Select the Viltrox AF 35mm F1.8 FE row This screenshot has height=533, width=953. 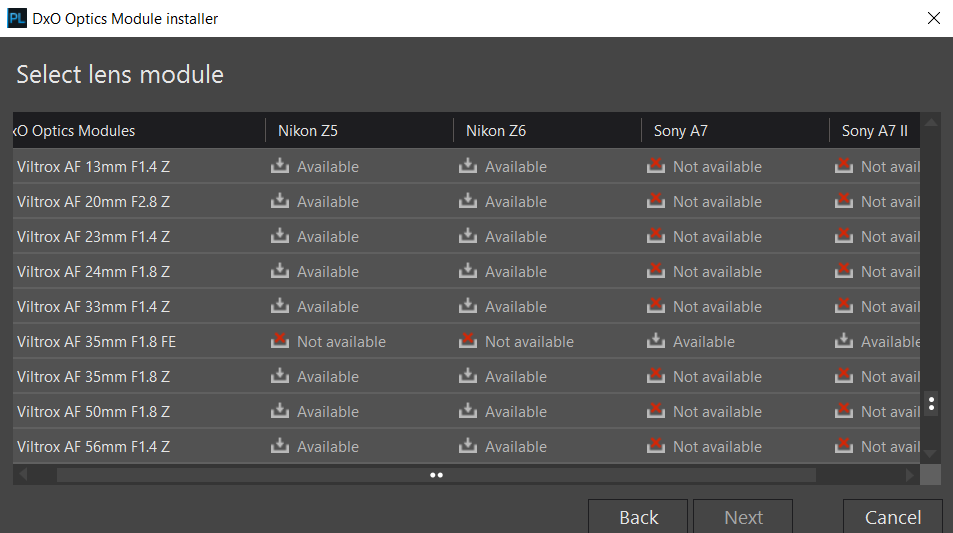point(466,341)
